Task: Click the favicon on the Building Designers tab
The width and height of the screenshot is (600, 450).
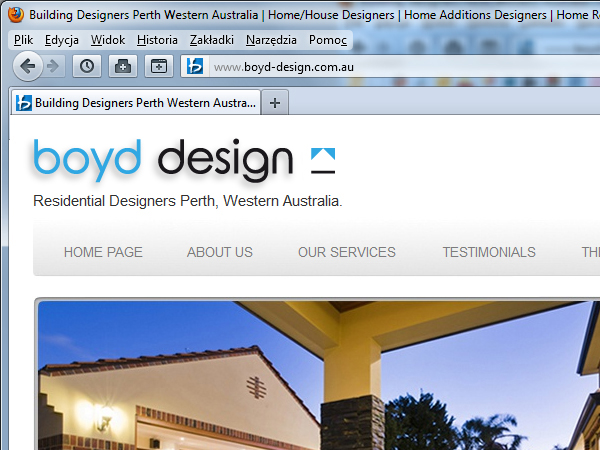Action: point(24,103)
